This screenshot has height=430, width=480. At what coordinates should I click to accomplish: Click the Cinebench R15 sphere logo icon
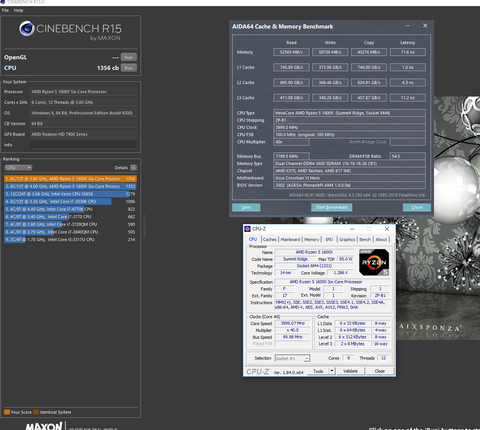pyautogui.click(x=27, y=28)
